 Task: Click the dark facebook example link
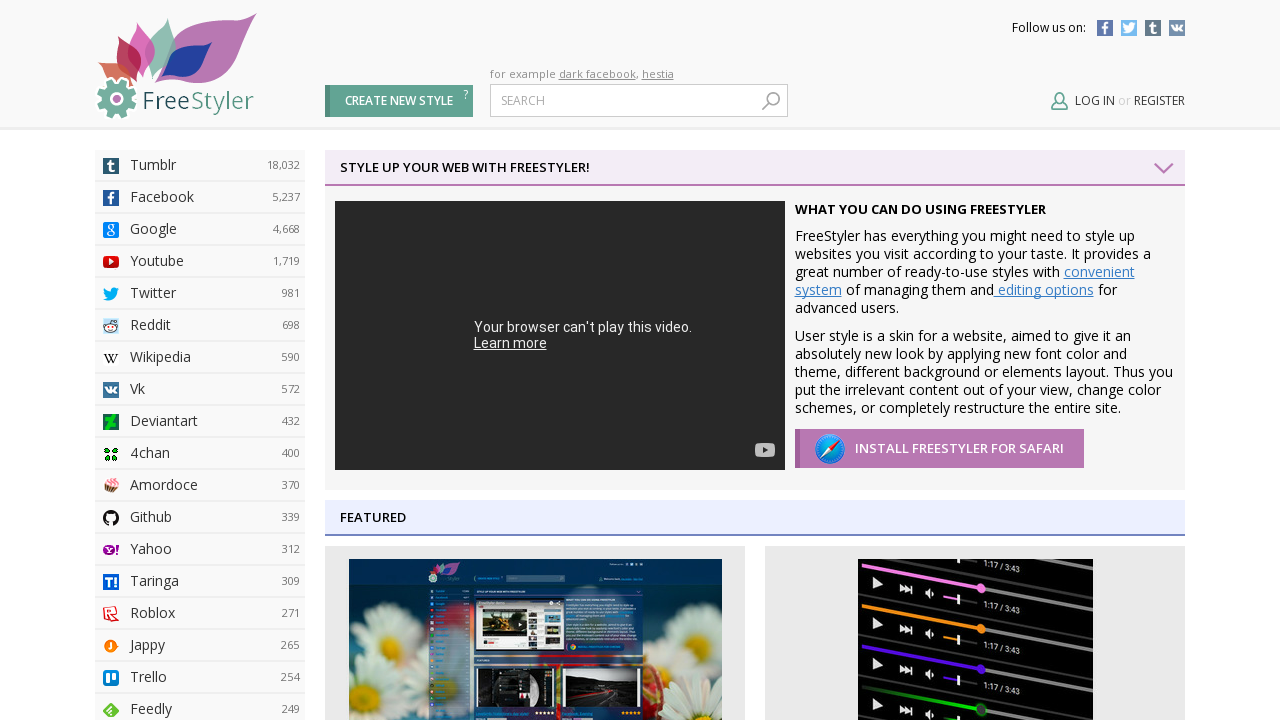pos(597,74)
